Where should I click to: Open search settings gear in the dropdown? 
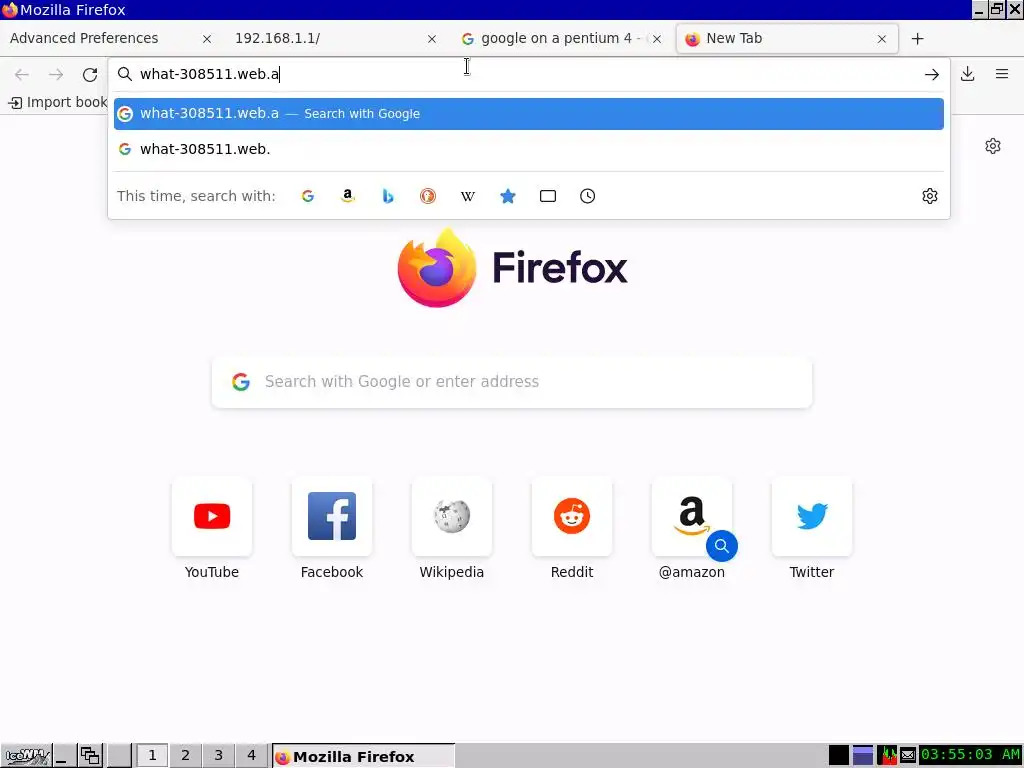pos(929,196)
